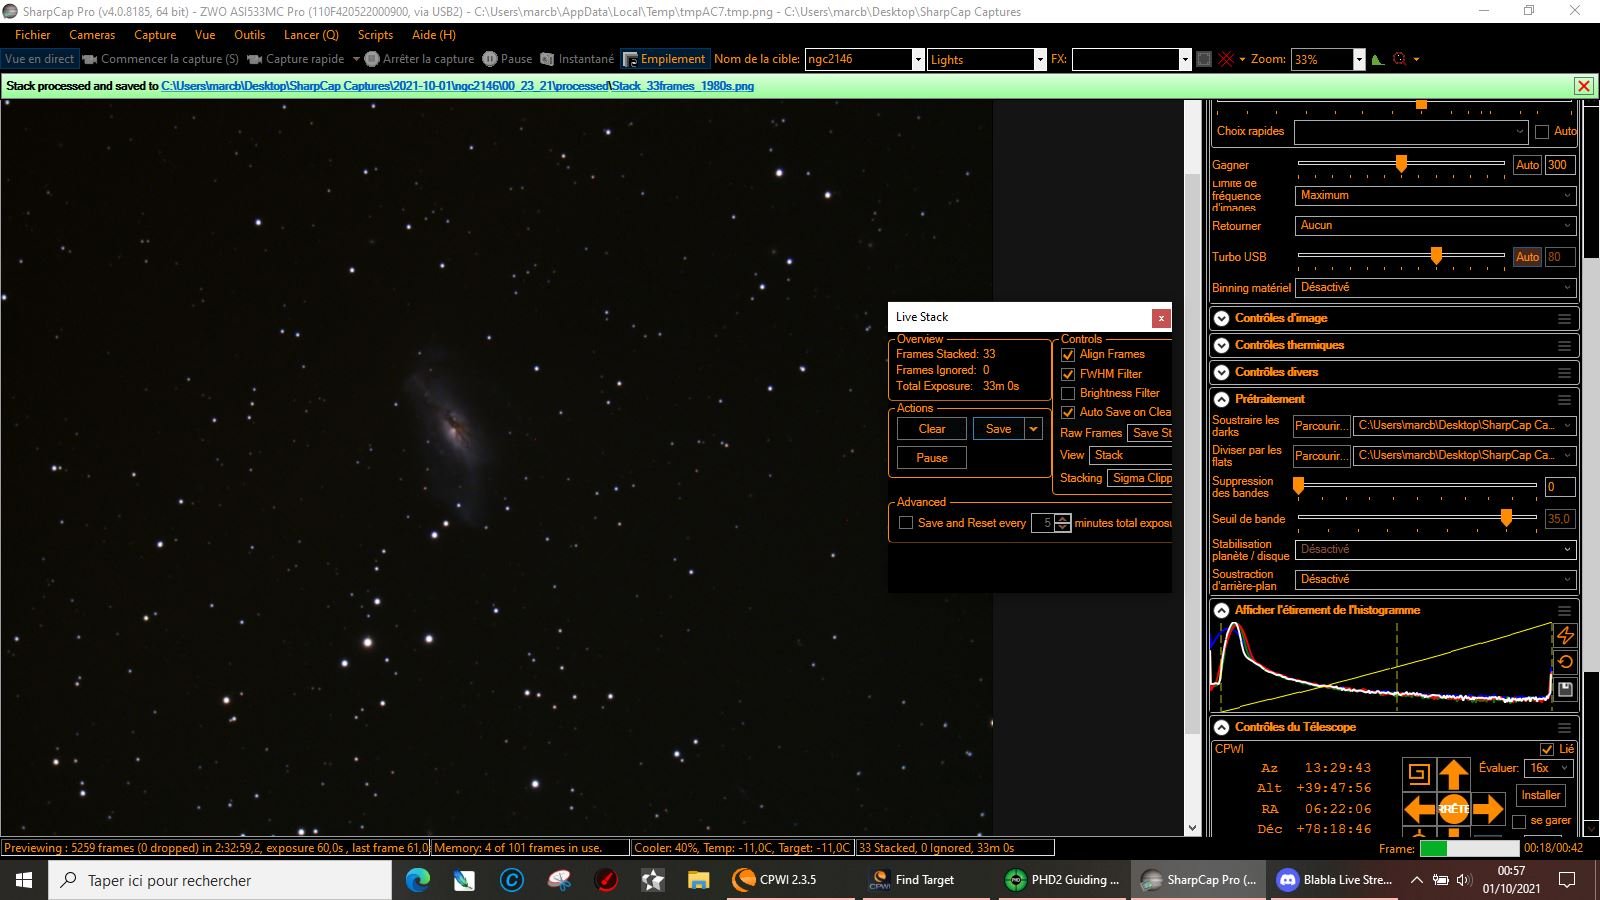Move telescope right with the right arrow
The width and height of the screenshot is (1600, 900).
click(x=1488, y=808)
